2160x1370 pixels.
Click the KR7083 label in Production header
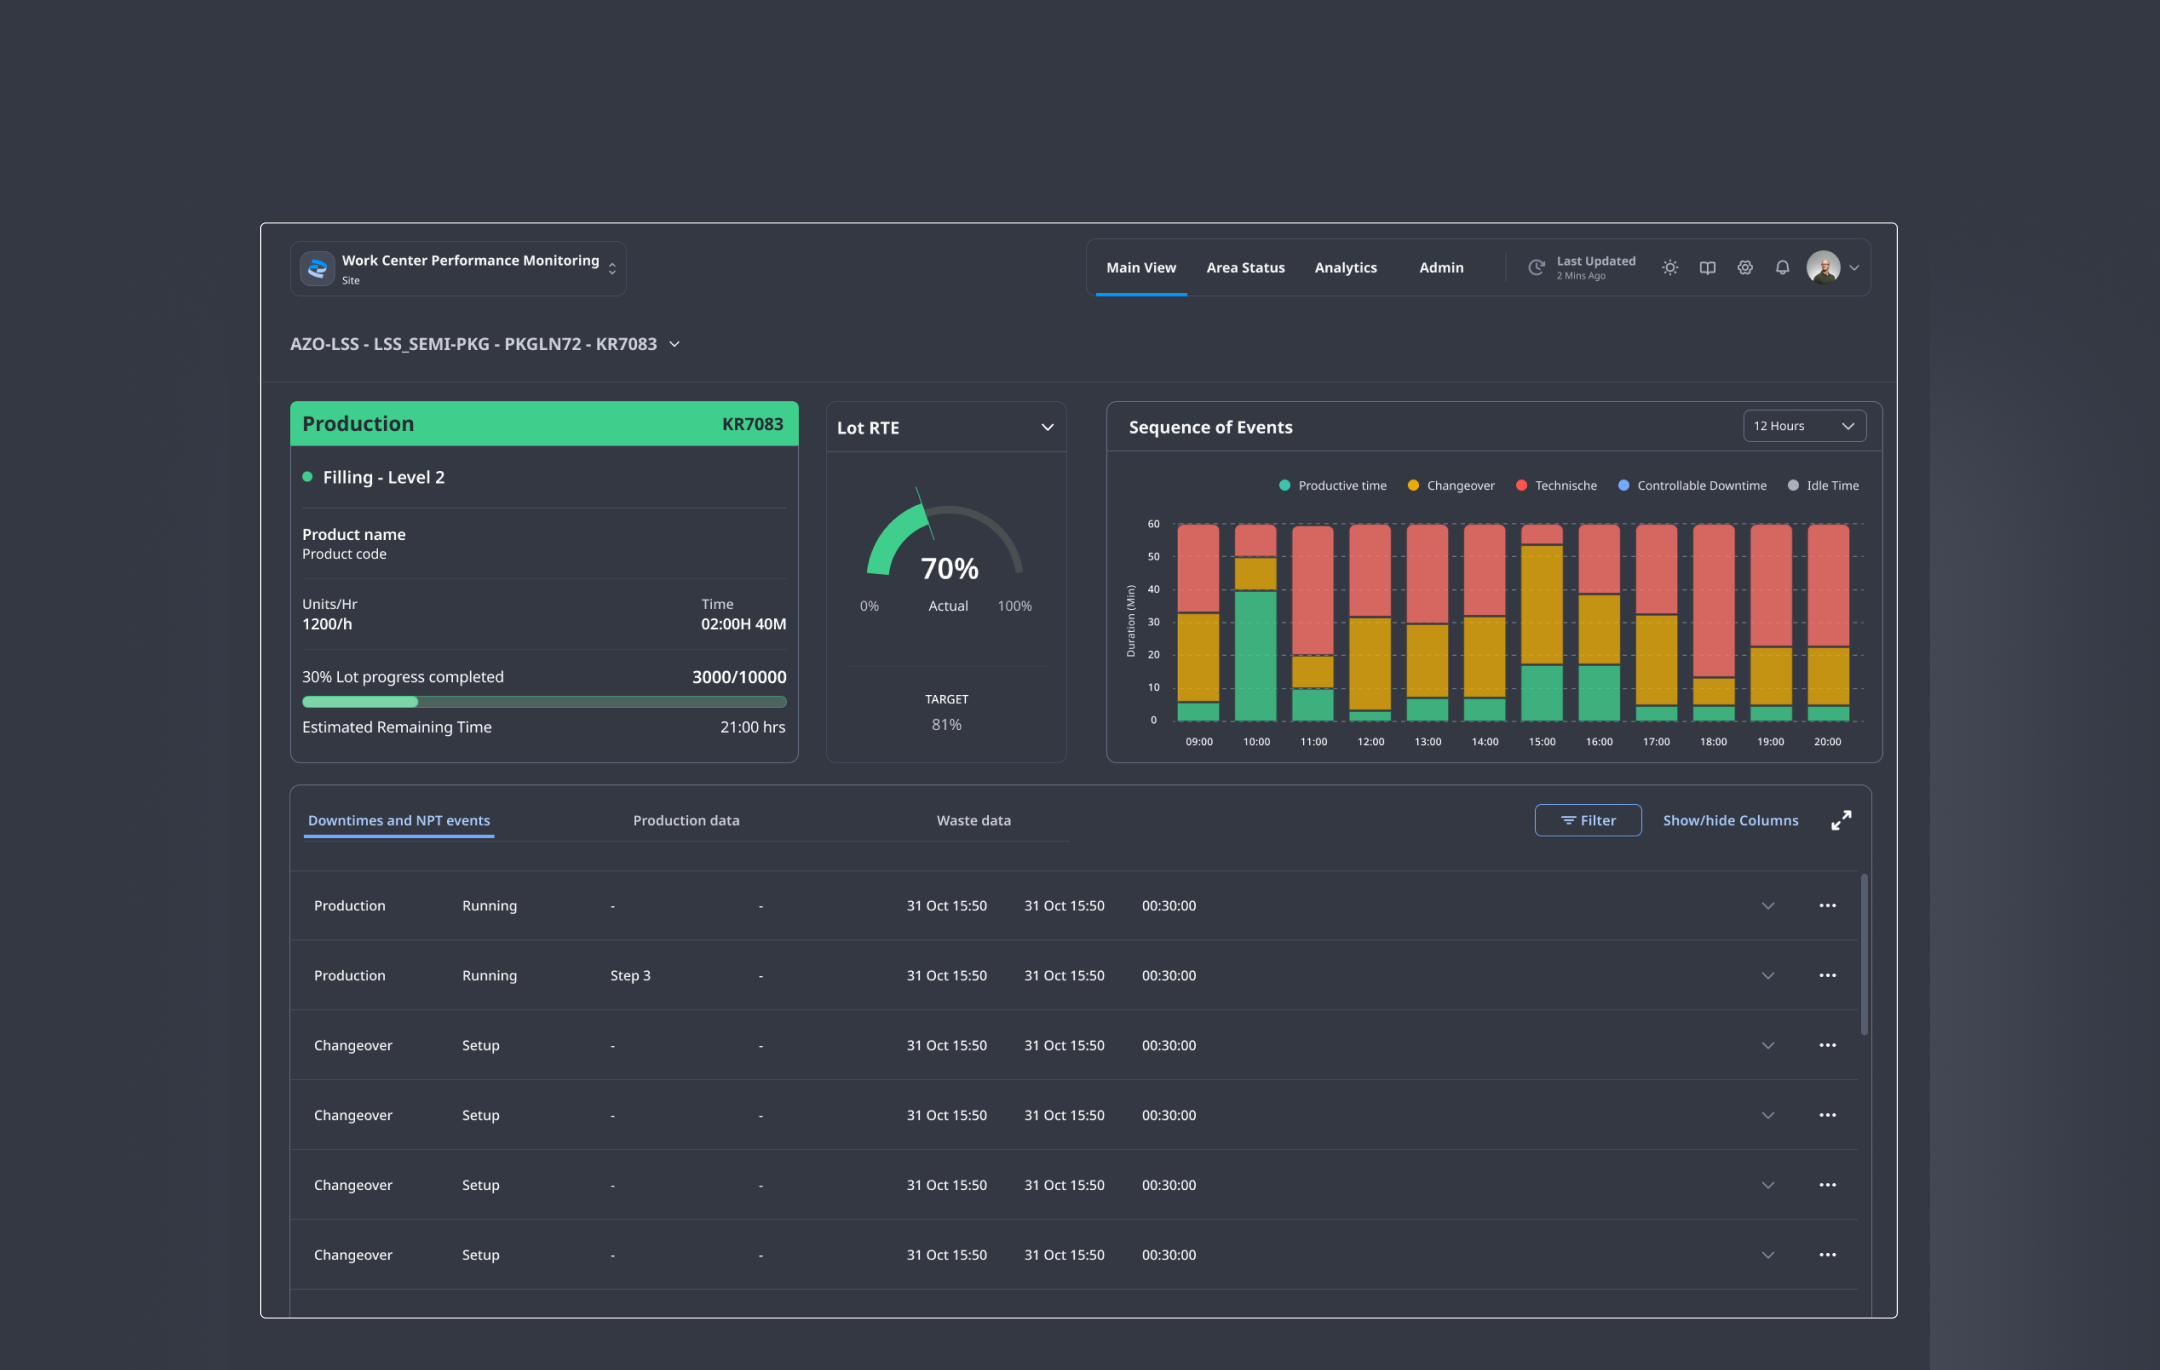click(x=753, y=424)
